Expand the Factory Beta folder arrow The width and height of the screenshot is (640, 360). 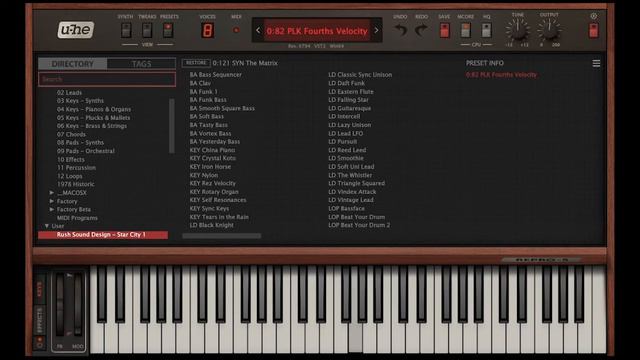[52, 209]
